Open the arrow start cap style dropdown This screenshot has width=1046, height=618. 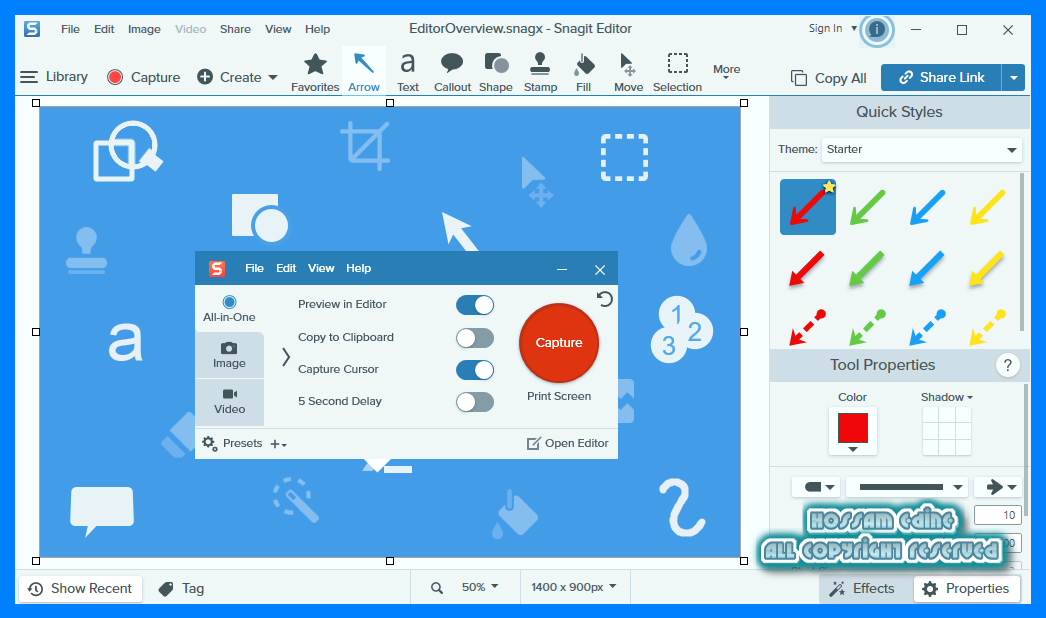[817, 487]
